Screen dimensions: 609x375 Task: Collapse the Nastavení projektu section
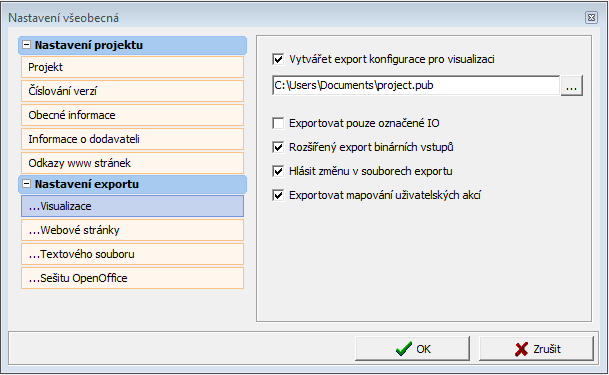point(26,45)
